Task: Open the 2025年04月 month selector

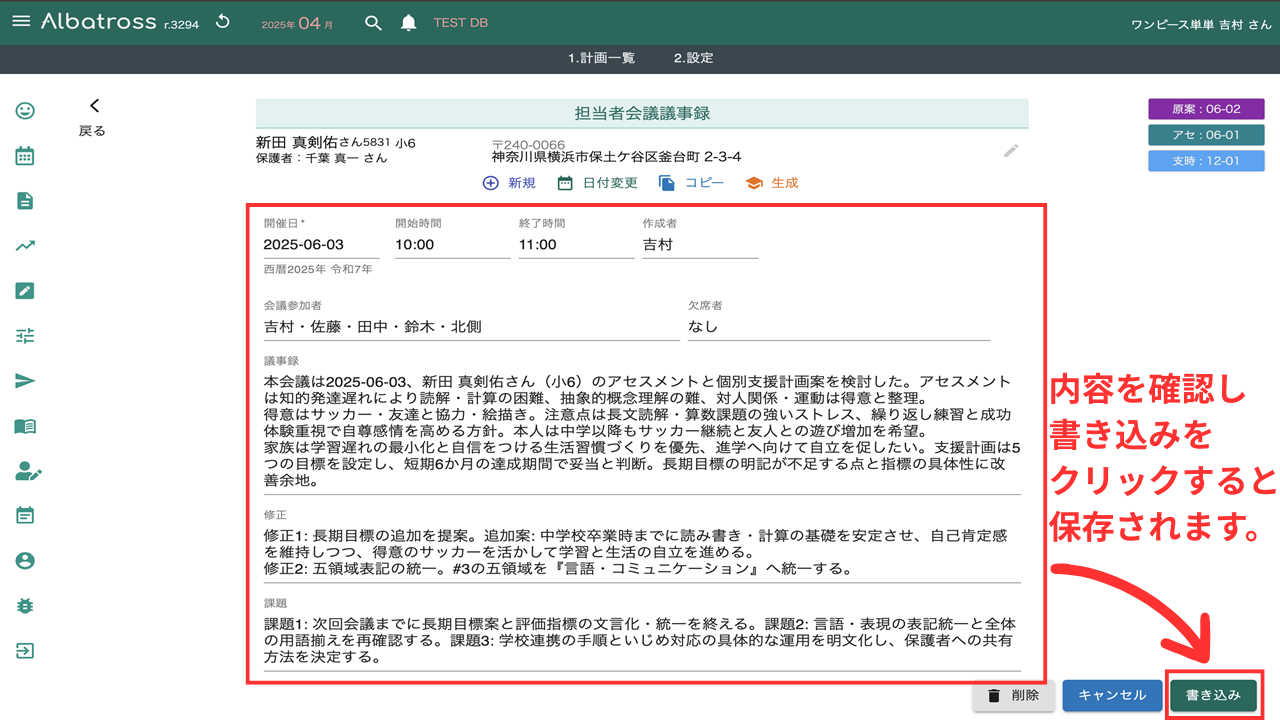Action: pos(297,23)
